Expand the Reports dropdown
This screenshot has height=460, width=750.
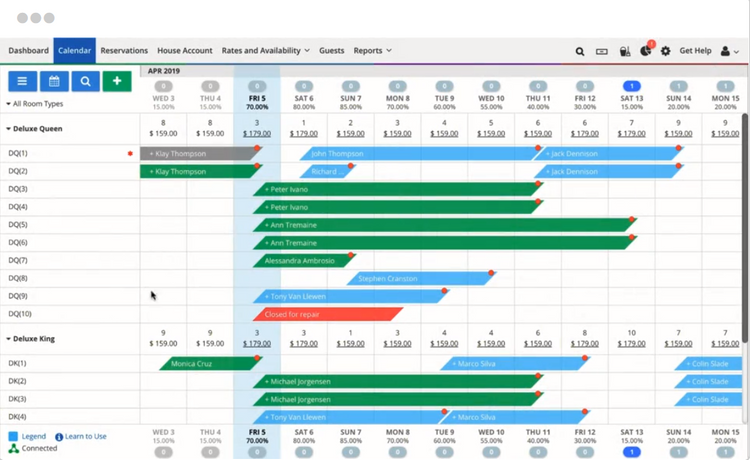pos(373,50)
